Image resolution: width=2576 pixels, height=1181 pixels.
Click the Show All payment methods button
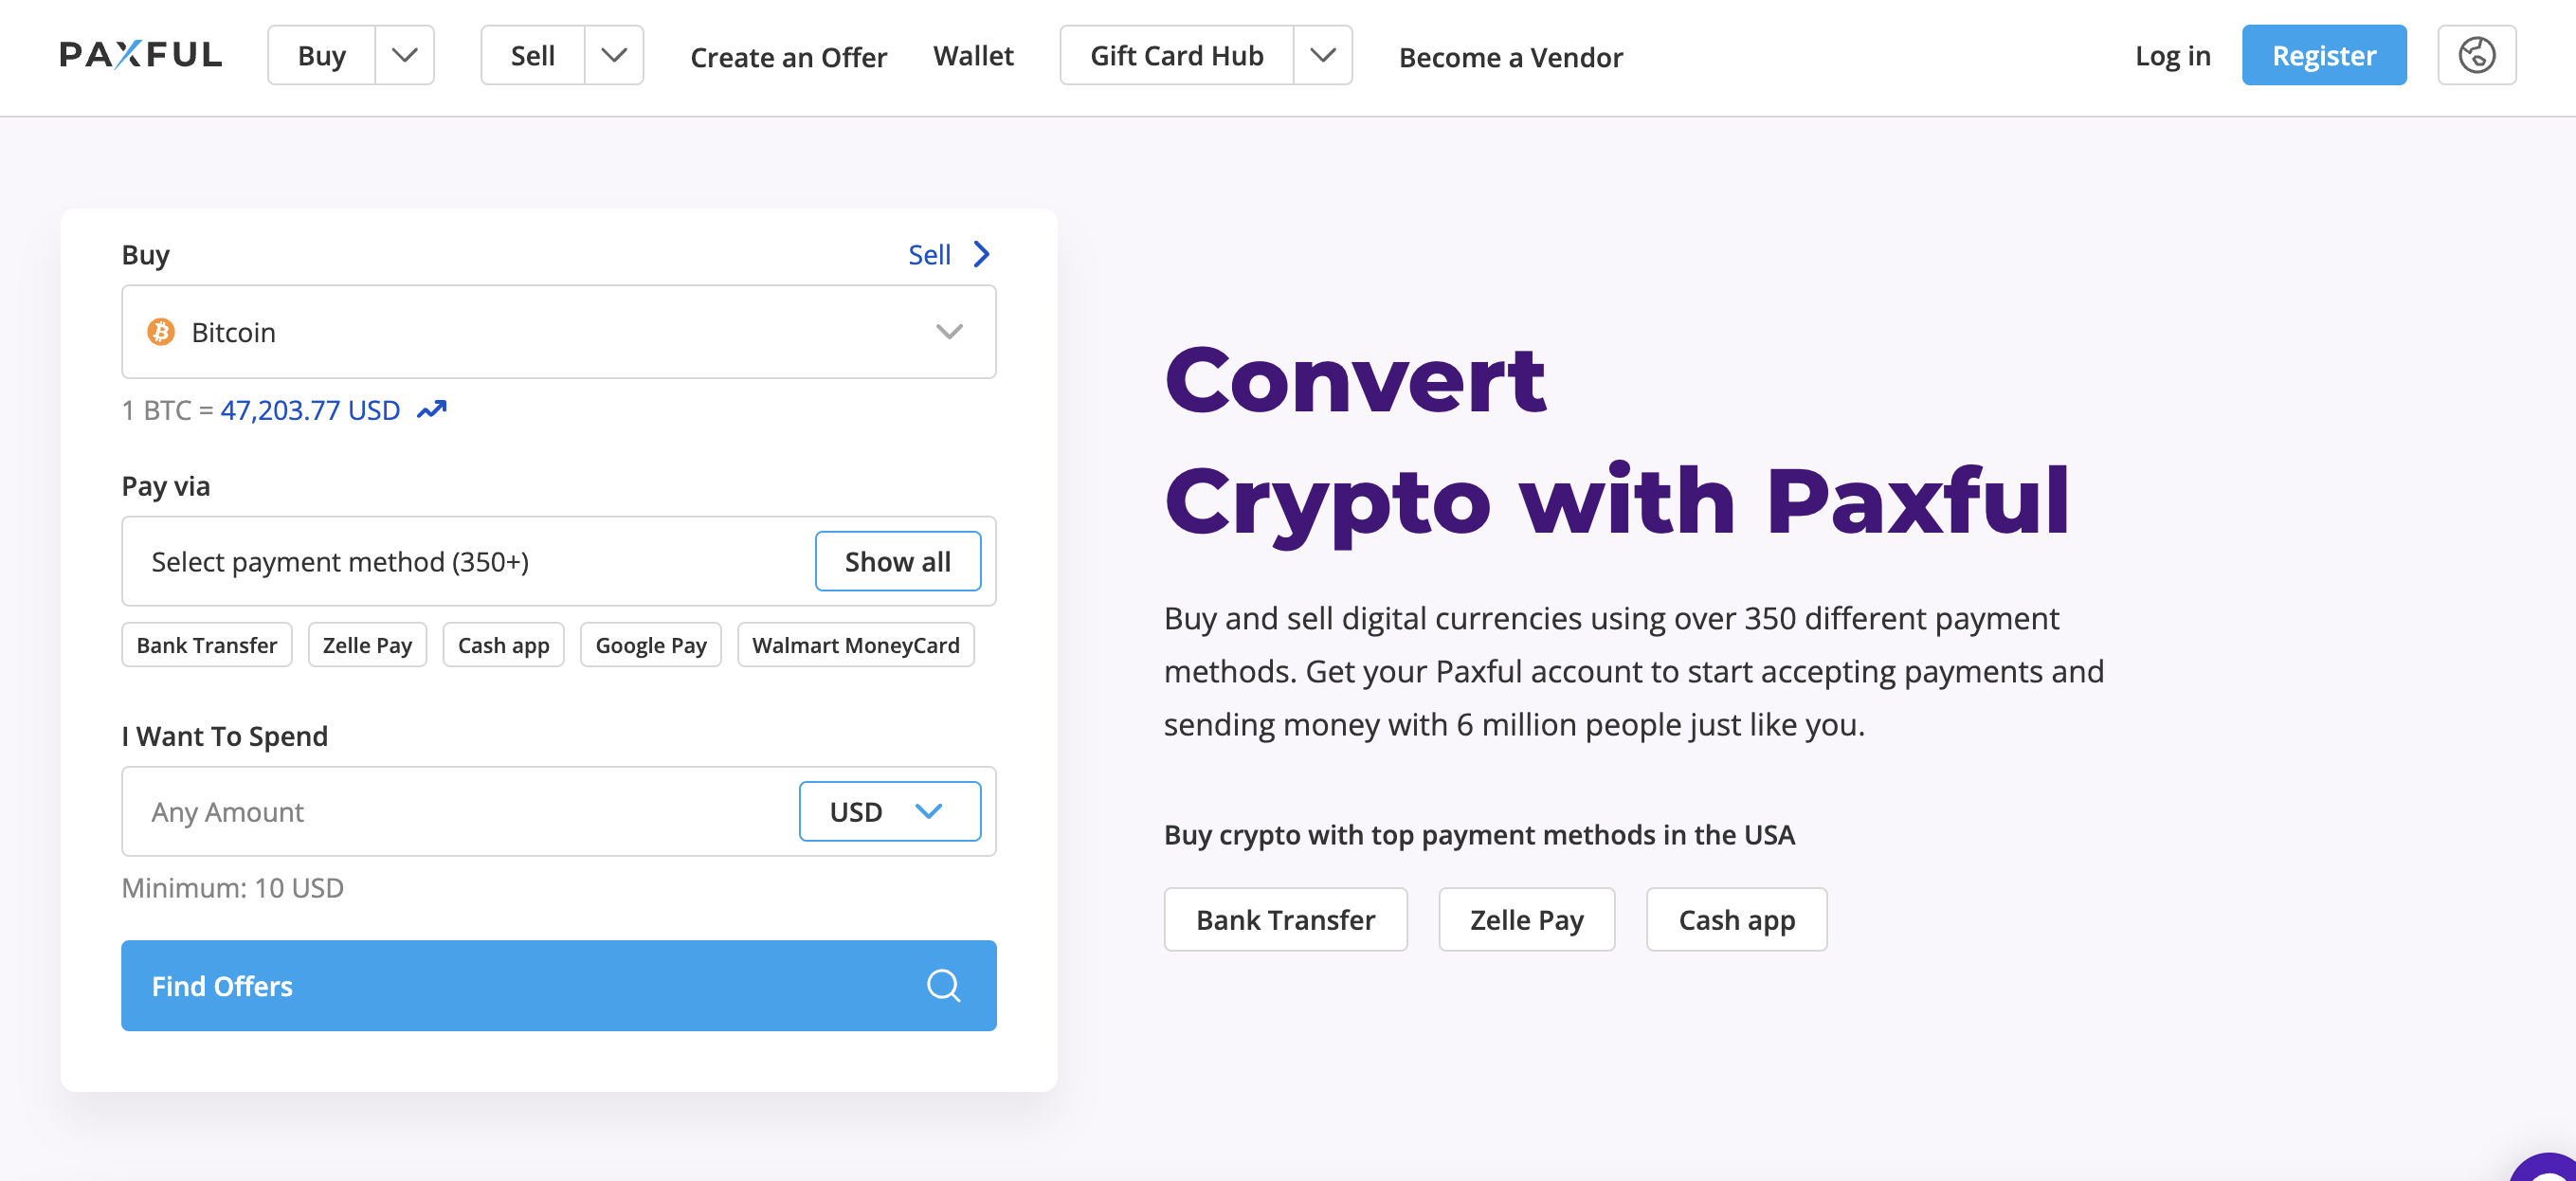tap(897, 560)
